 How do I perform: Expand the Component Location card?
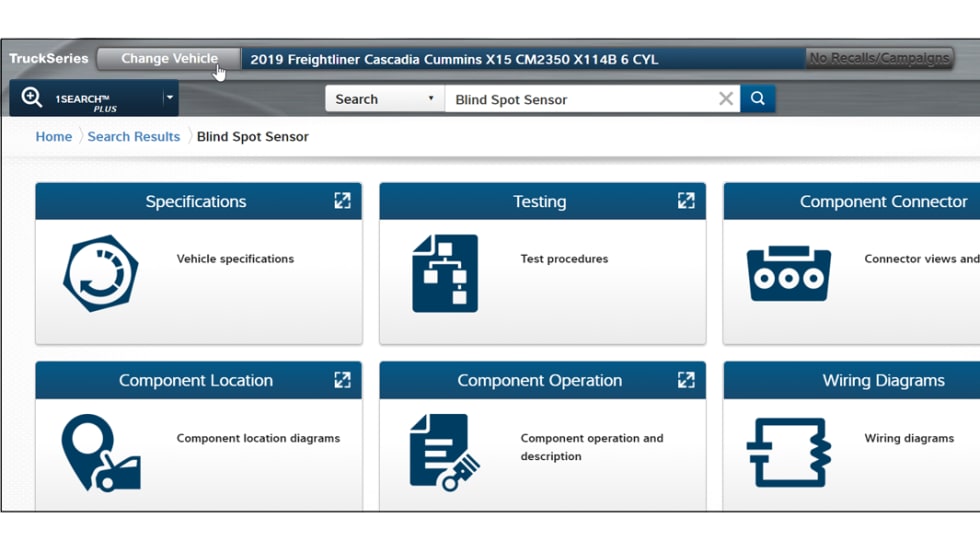pos(342,380)
